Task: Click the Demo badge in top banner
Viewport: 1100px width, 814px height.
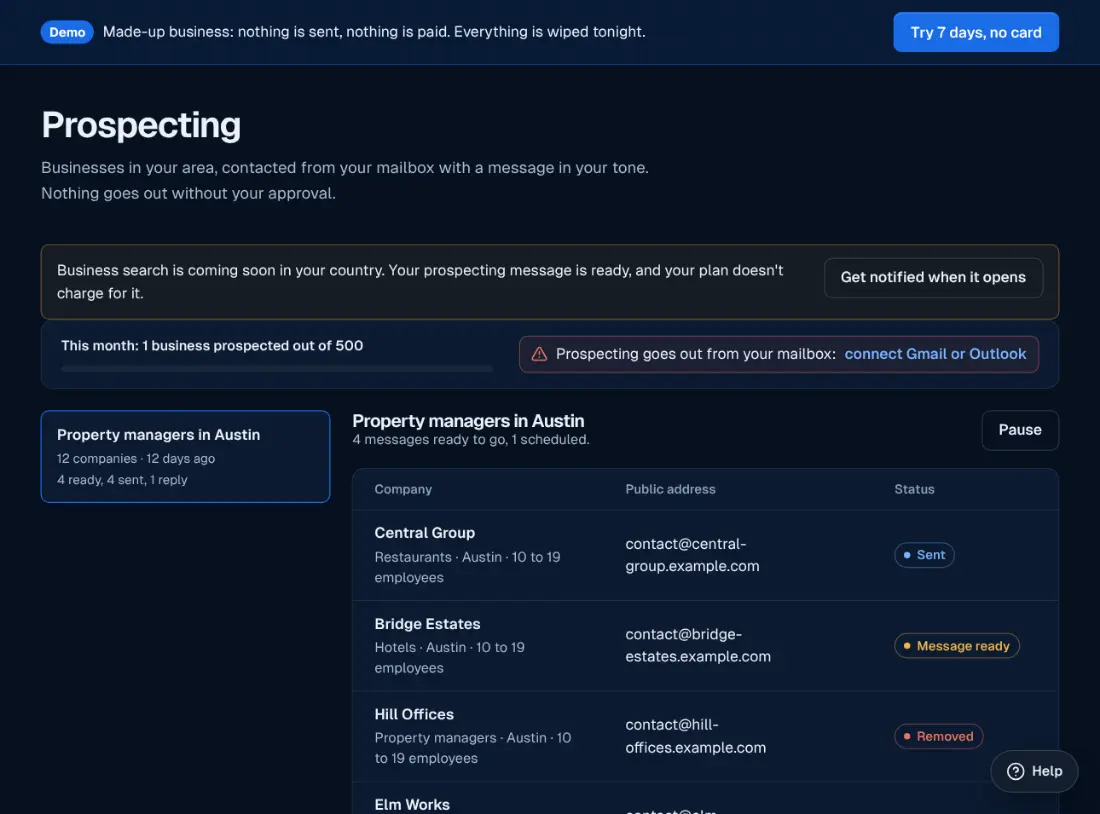Action: [x=67, y=32]
